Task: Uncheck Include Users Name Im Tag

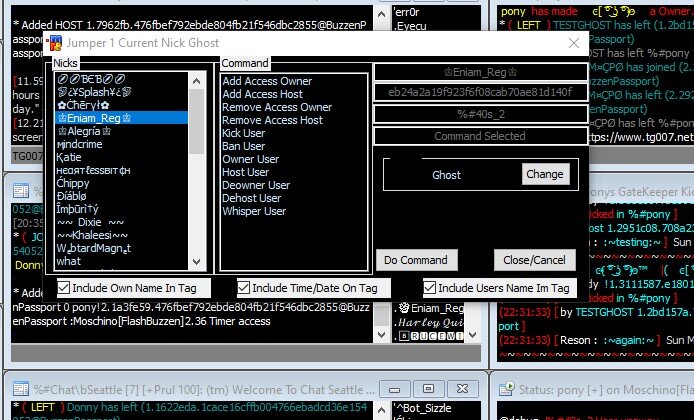Action: pos(430,287)
